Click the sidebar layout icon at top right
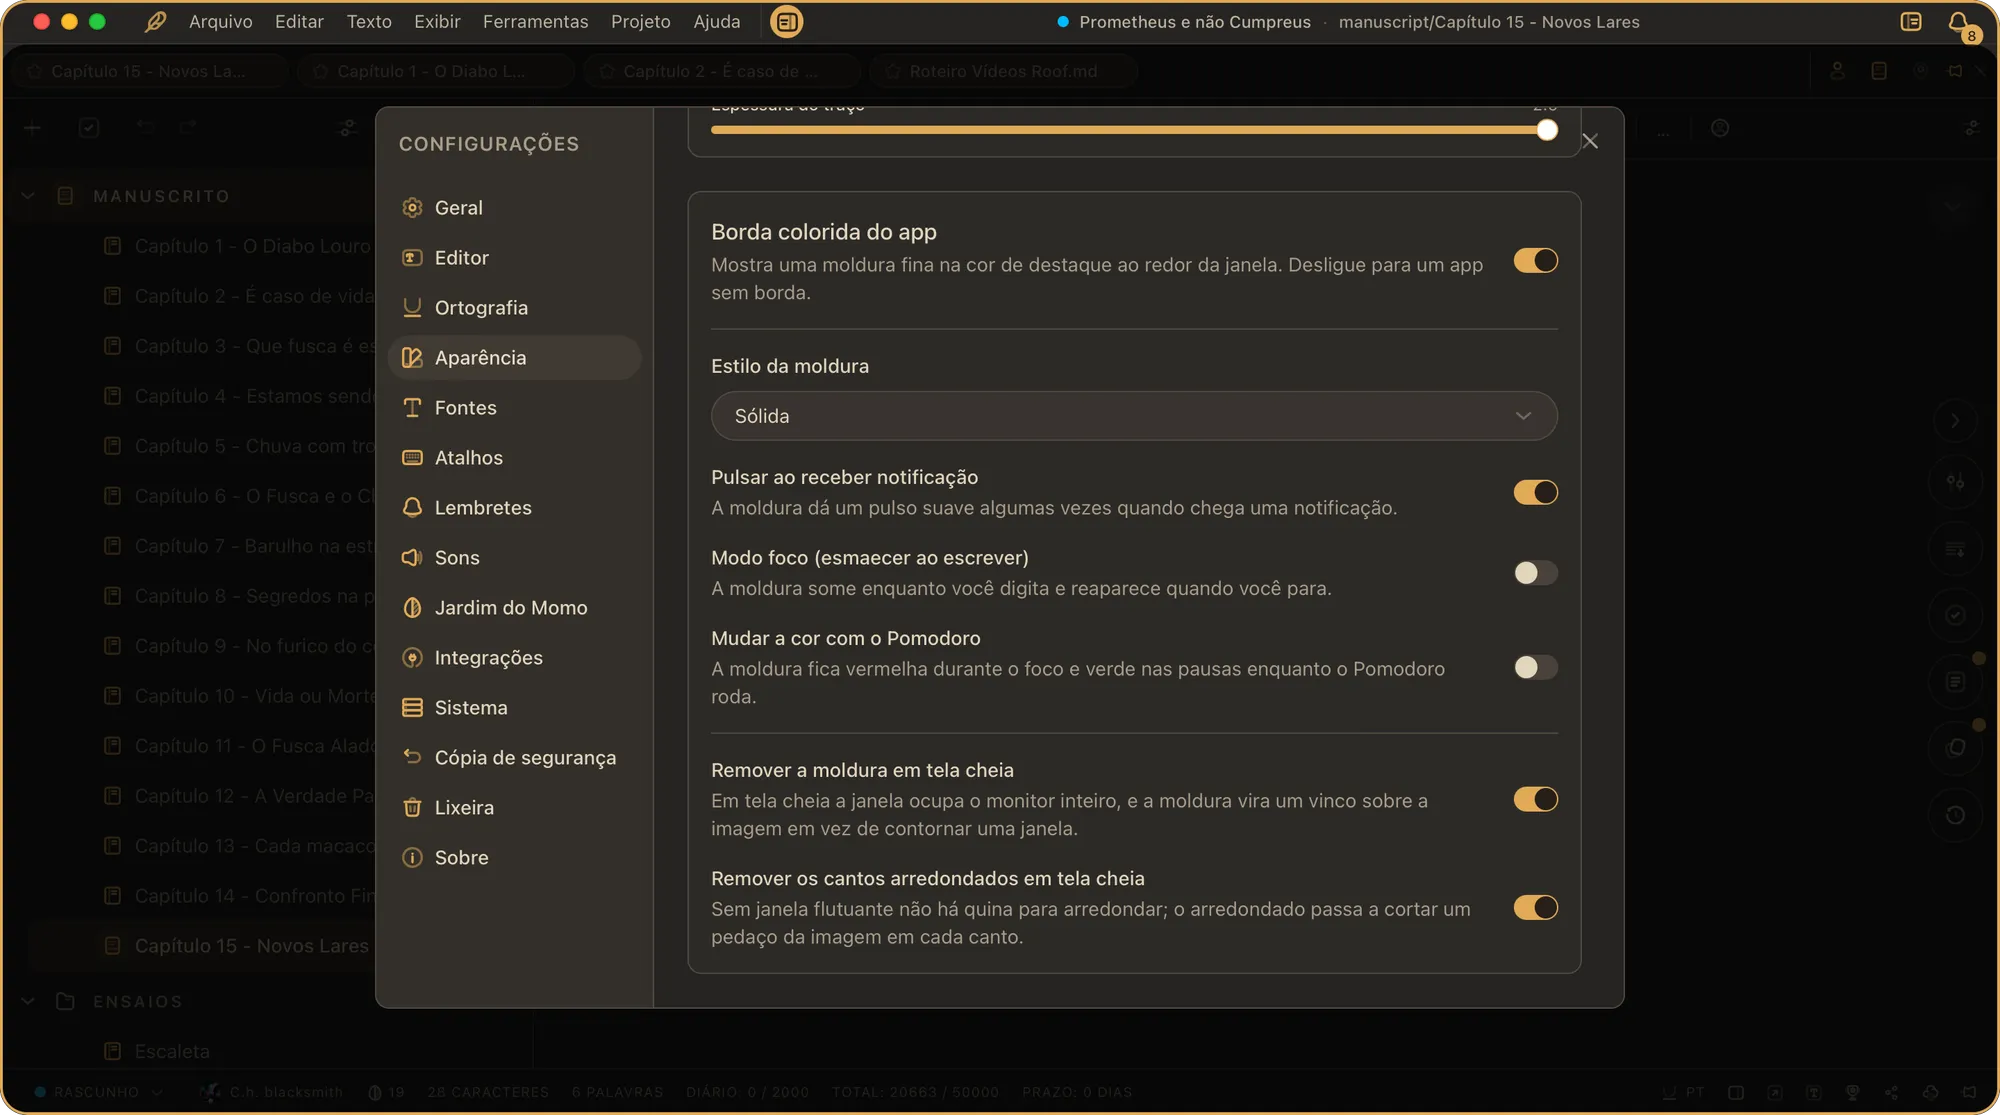 1911,21
